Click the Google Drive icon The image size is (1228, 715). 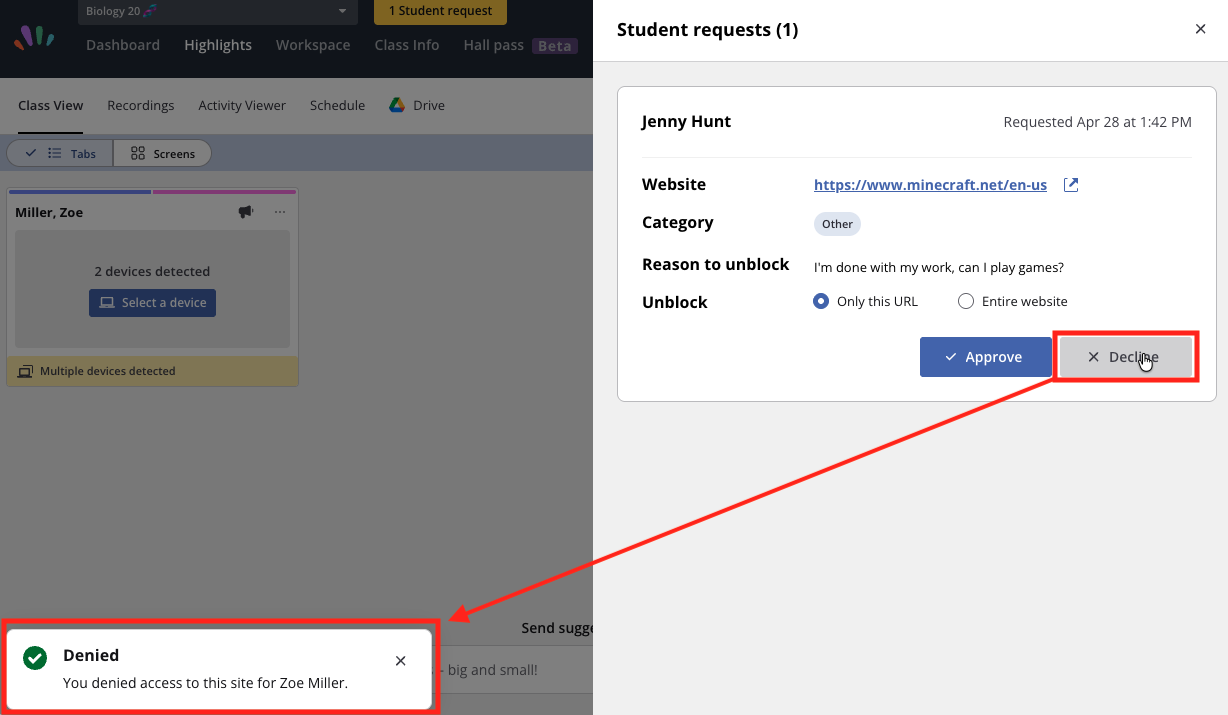tap(397, 105)
